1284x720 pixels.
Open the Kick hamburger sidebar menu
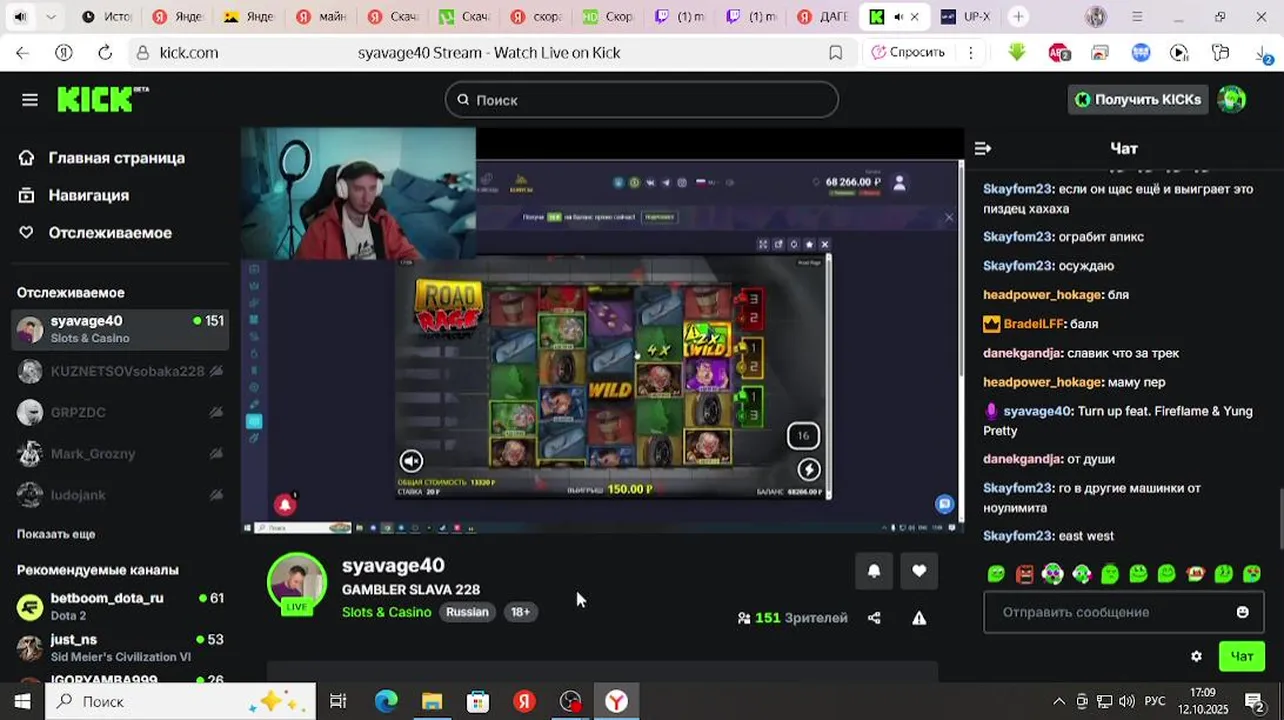[30, 100]
